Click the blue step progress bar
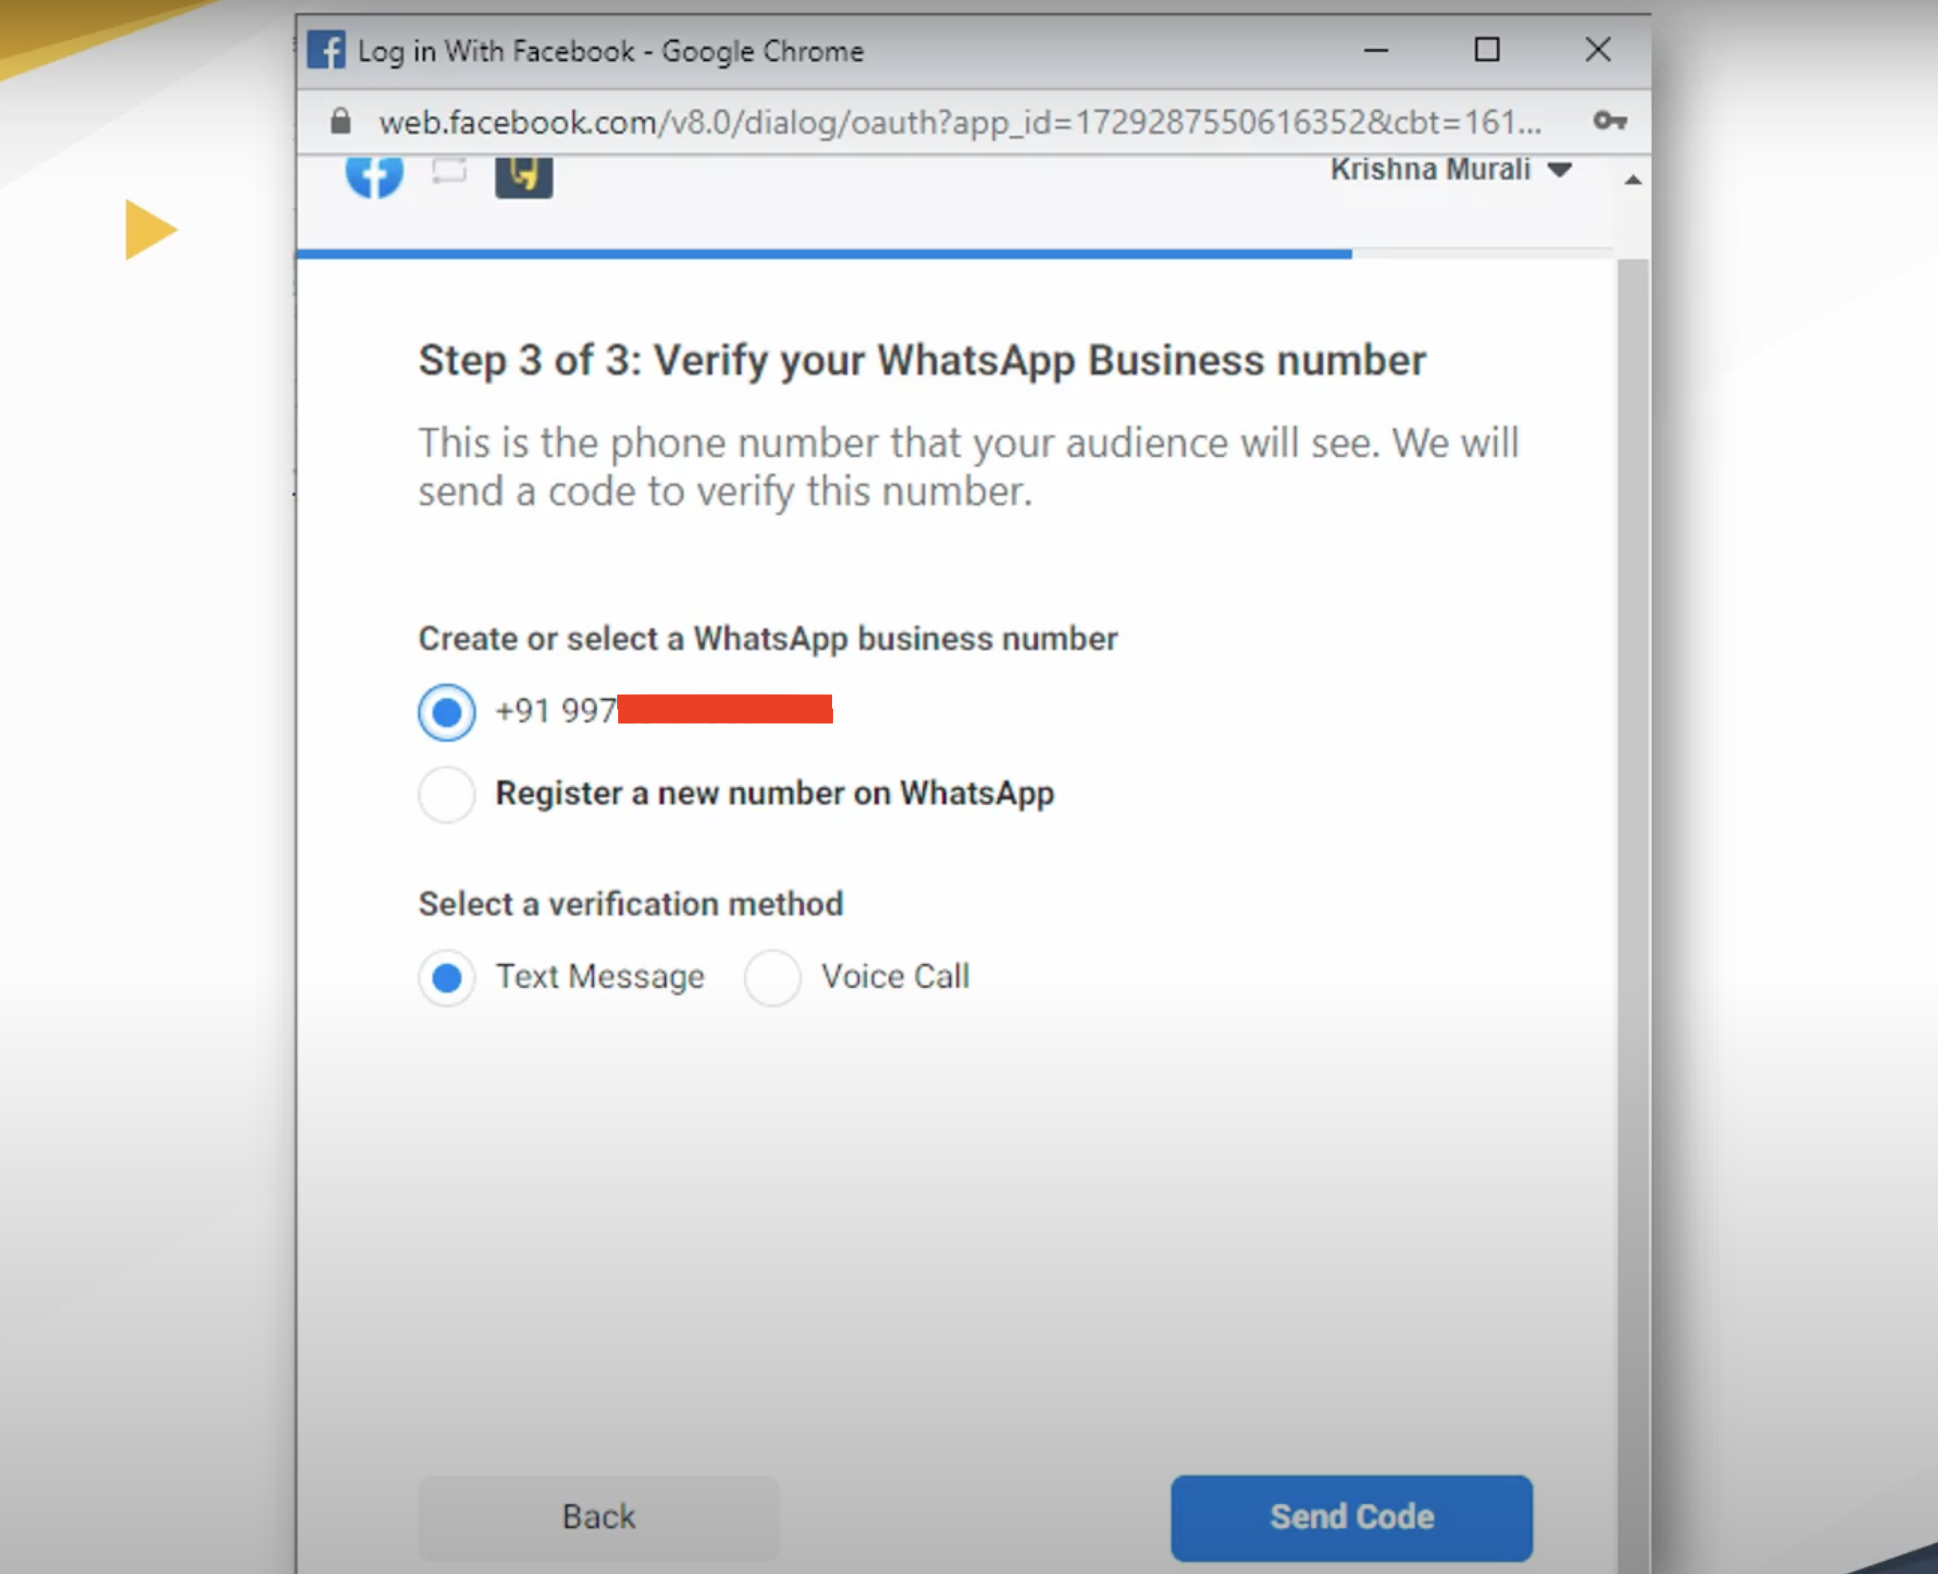 [x=824, y=254]
